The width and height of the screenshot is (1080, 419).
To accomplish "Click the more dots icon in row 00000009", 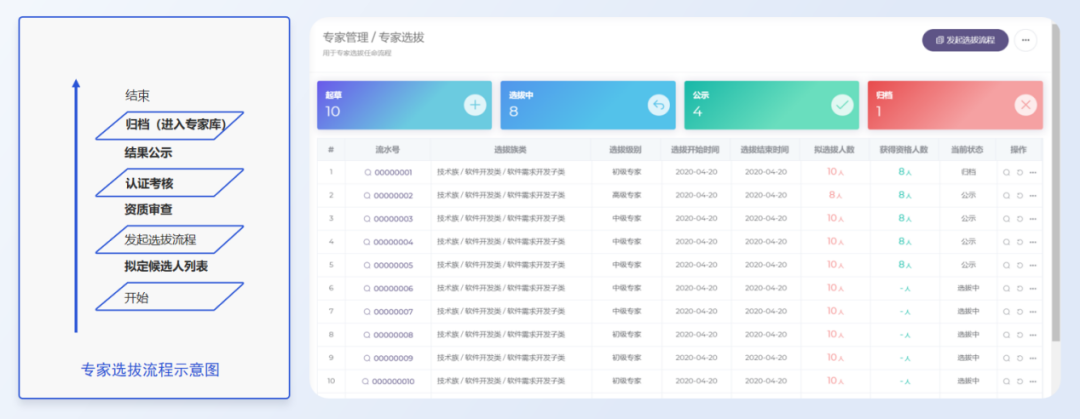I will [x=1032, y=358].
